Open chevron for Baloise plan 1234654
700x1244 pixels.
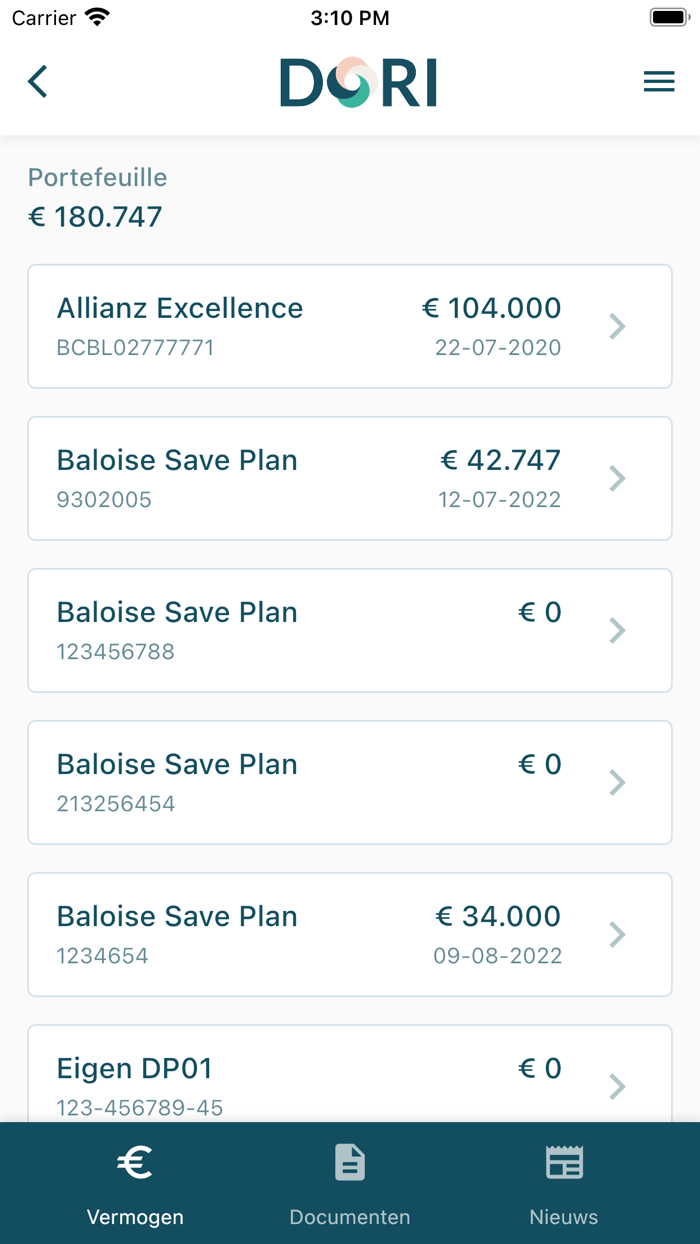618,934
